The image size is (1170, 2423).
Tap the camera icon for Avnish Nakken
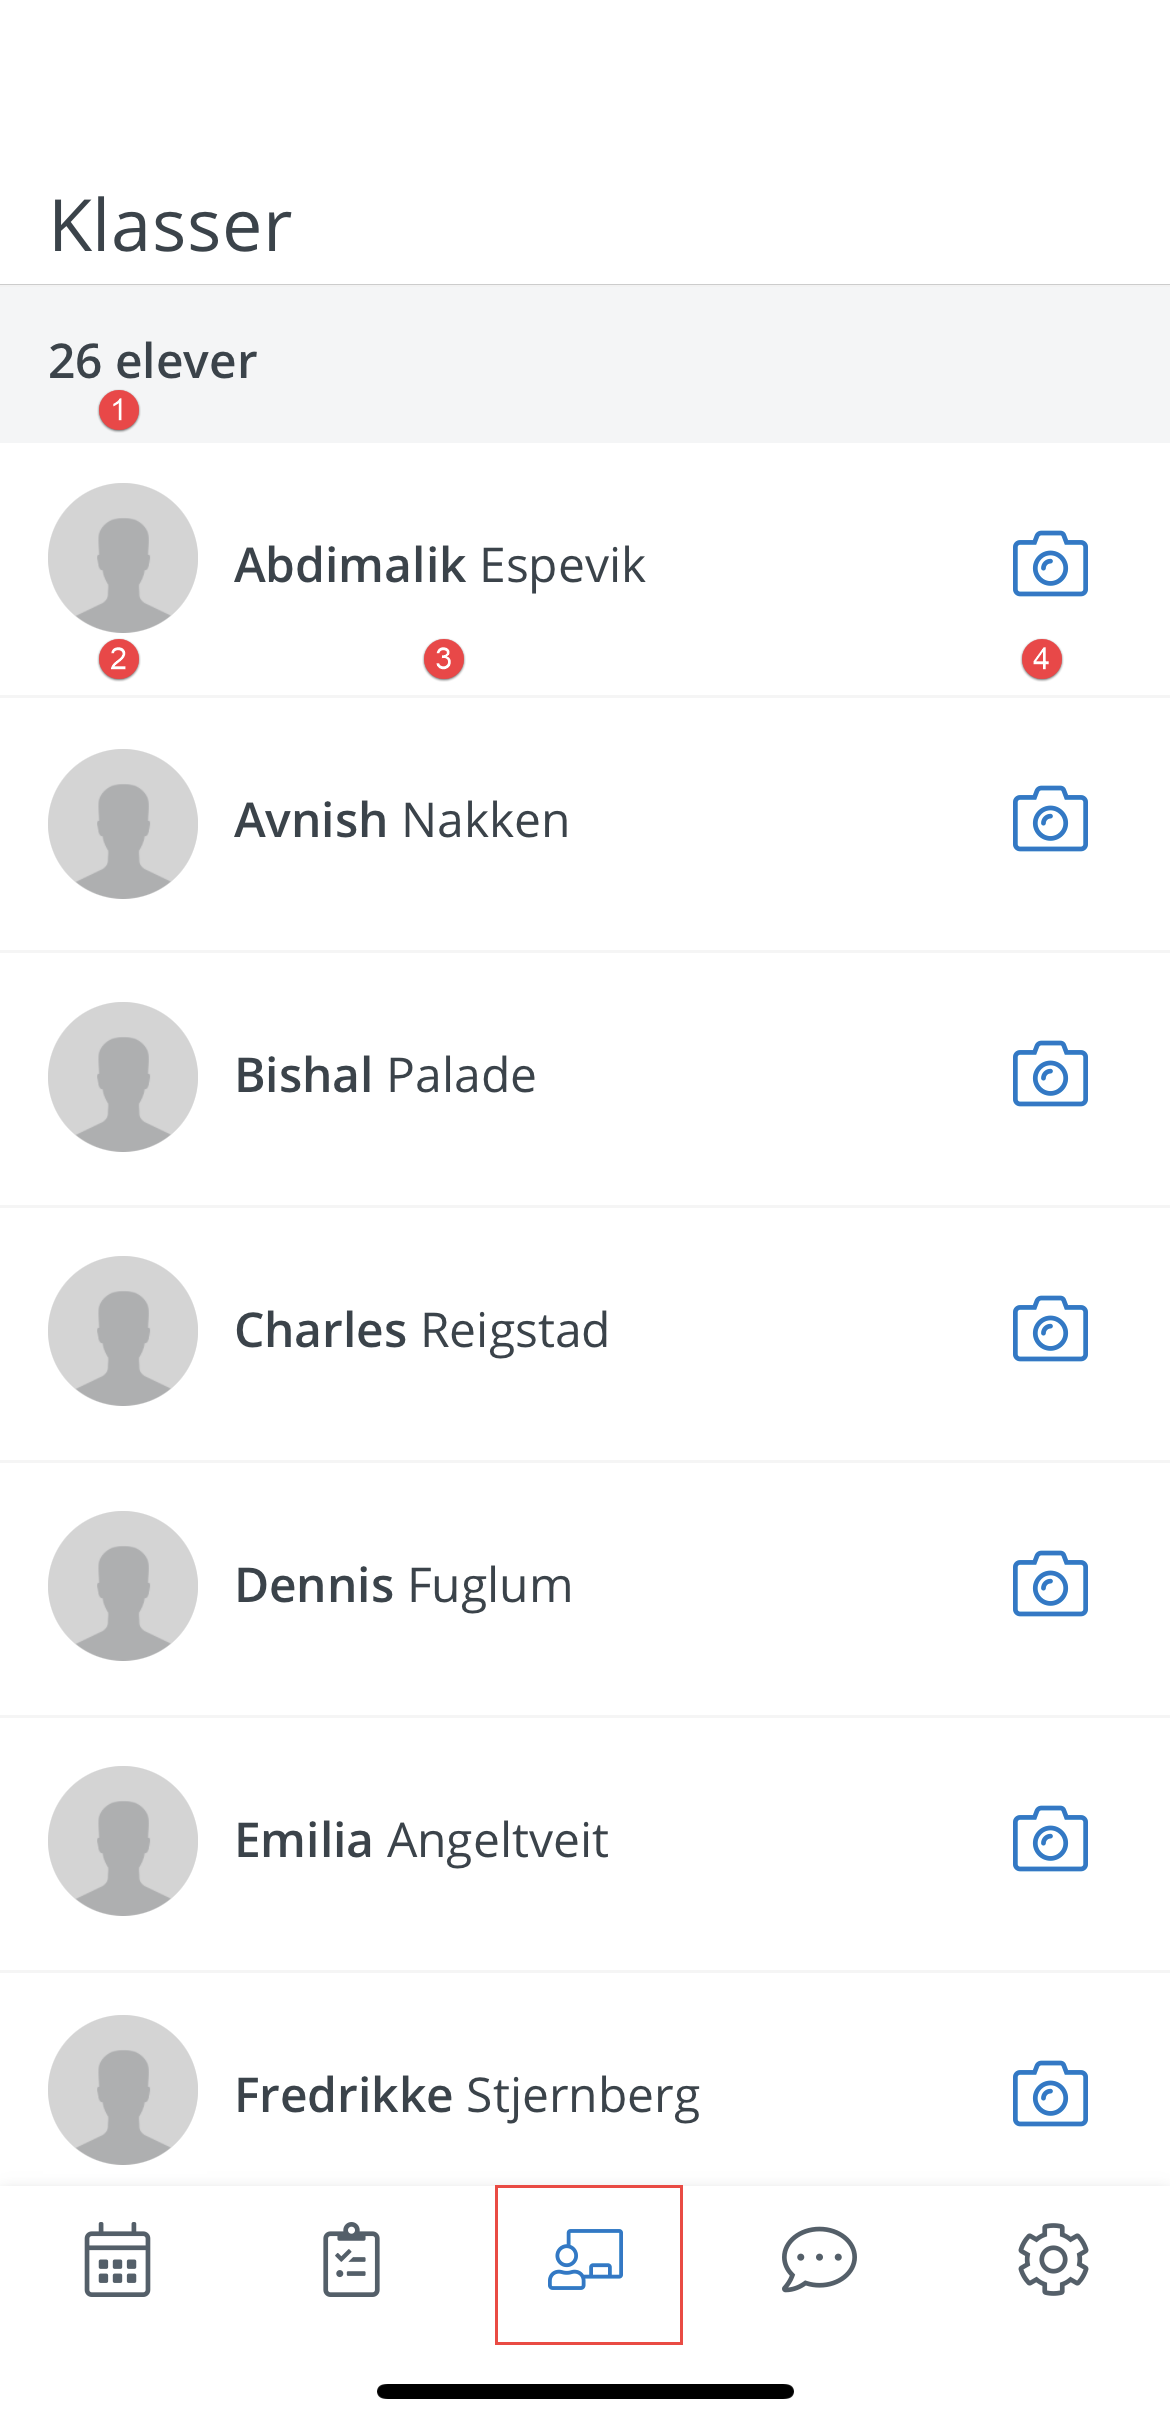[x=1050, y=819]
